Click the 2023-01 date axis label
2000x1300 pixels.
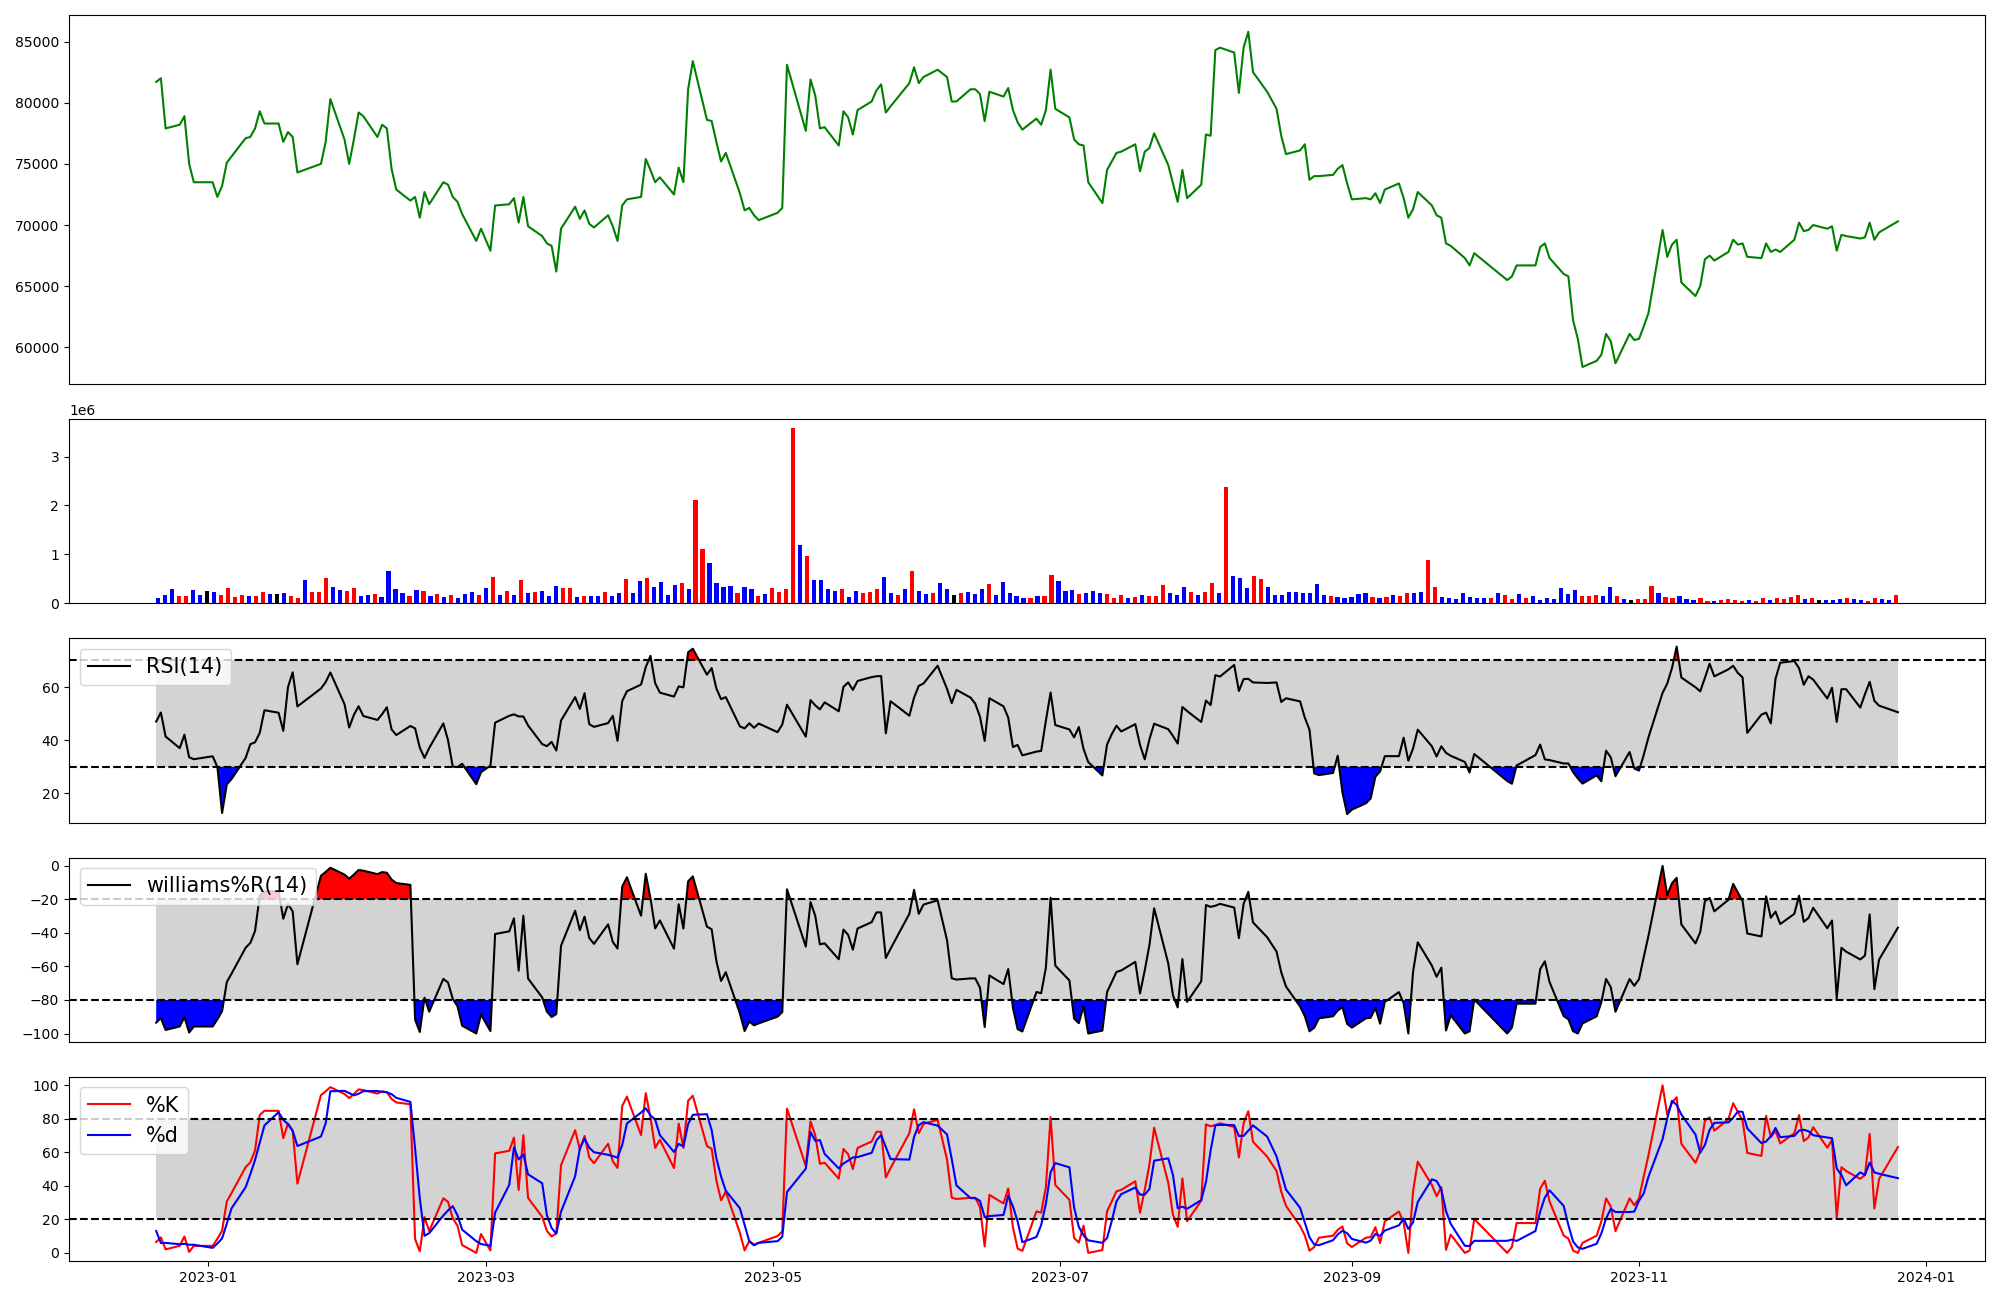pyautogui.click(x=208, y=1277)
